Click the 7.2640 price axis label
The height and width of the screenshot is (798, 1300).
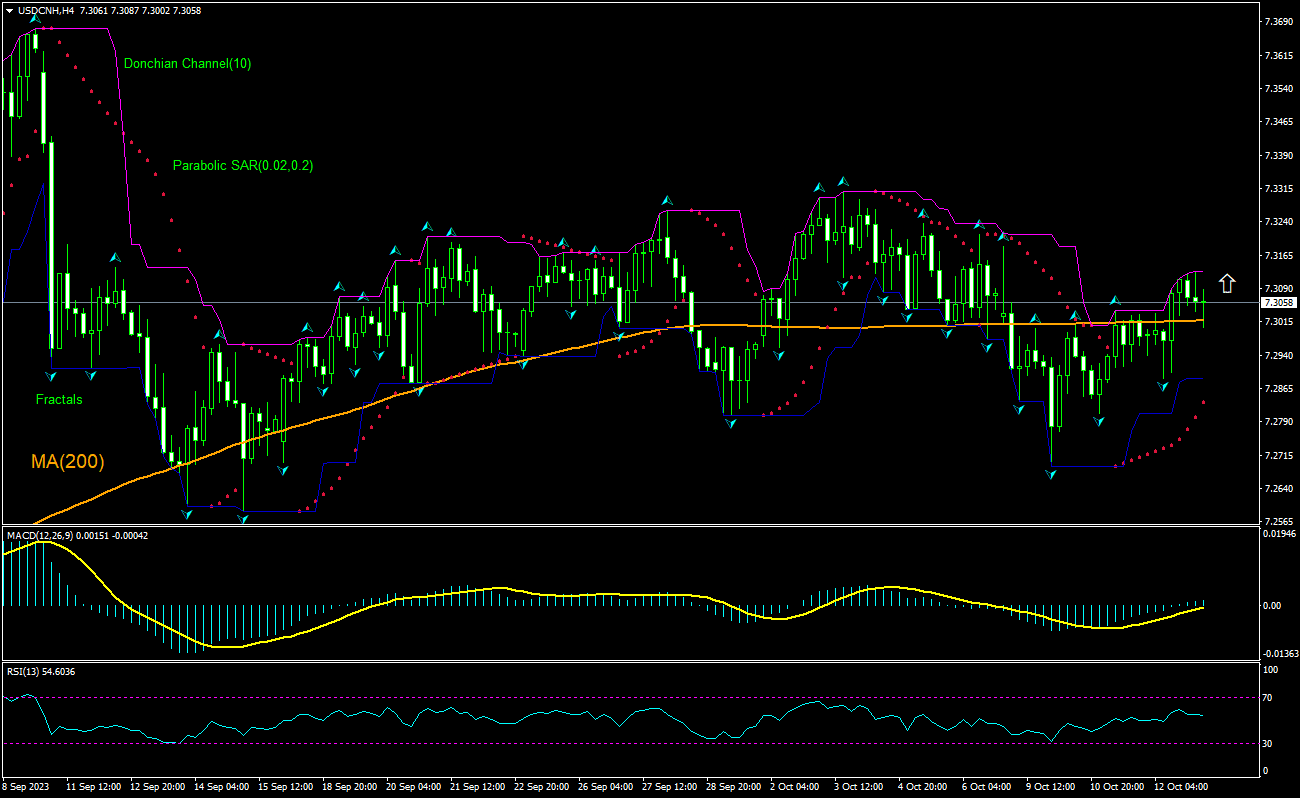(1278, 488)
